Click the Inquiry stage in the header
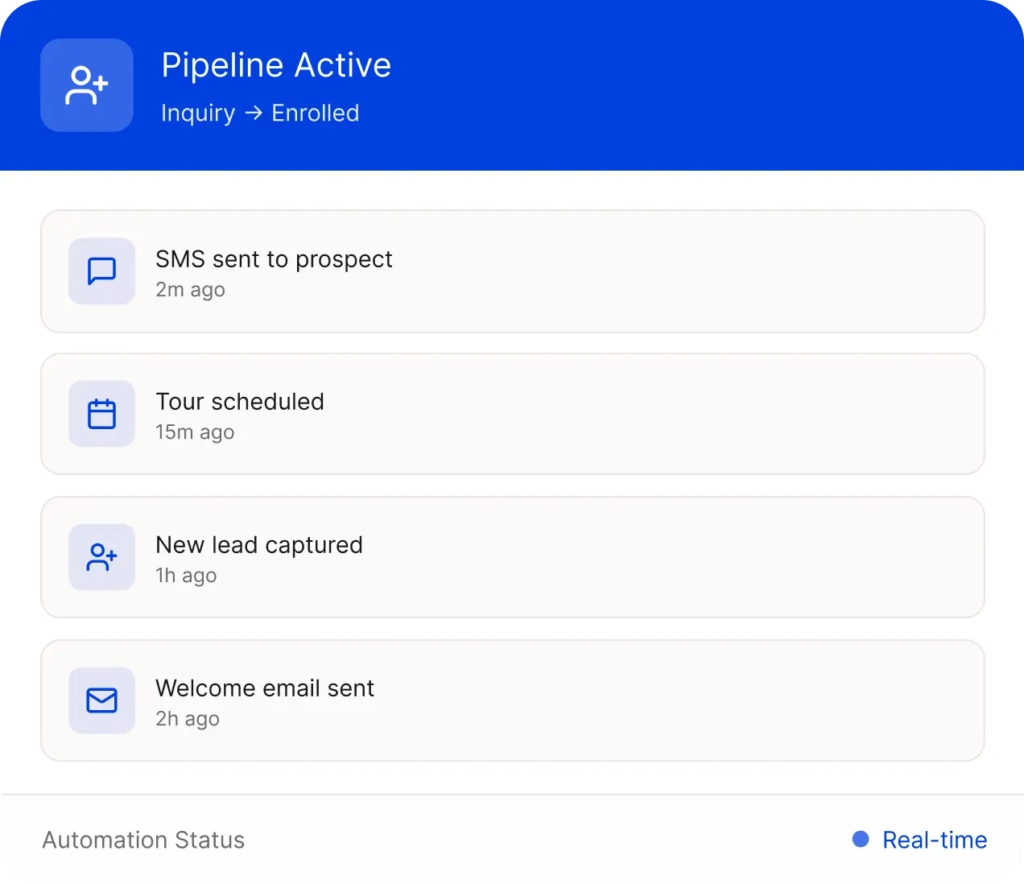This screenshot has width=1024, height=884. (x=198, y=114)
